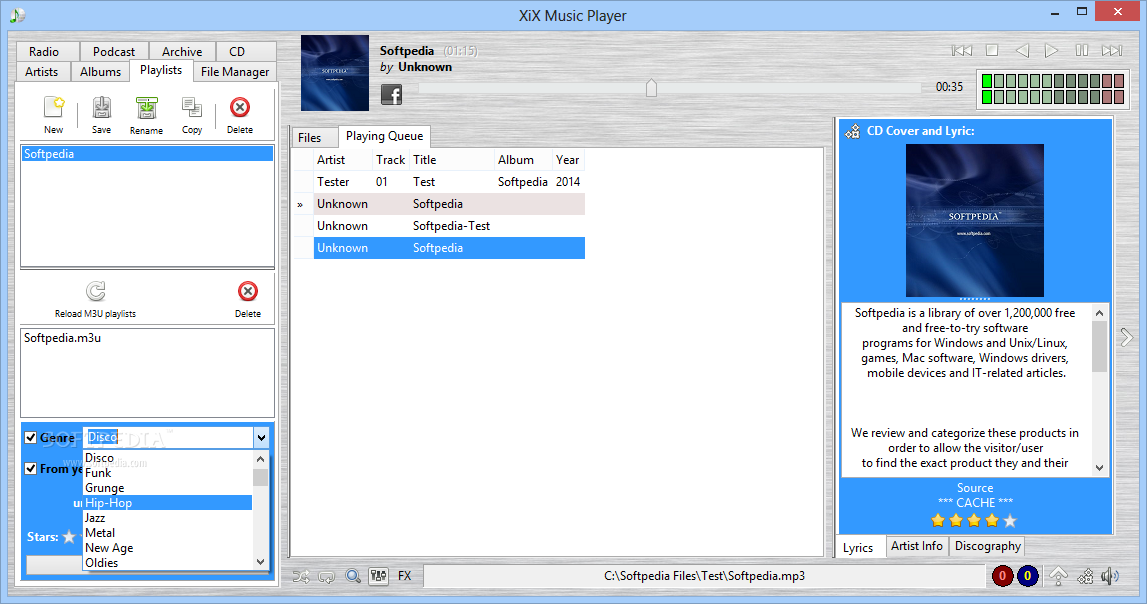1147x604 pixels.
Task: Uncheck the From year checkbox
Action: pyautogui.click(x=31, y=469)
